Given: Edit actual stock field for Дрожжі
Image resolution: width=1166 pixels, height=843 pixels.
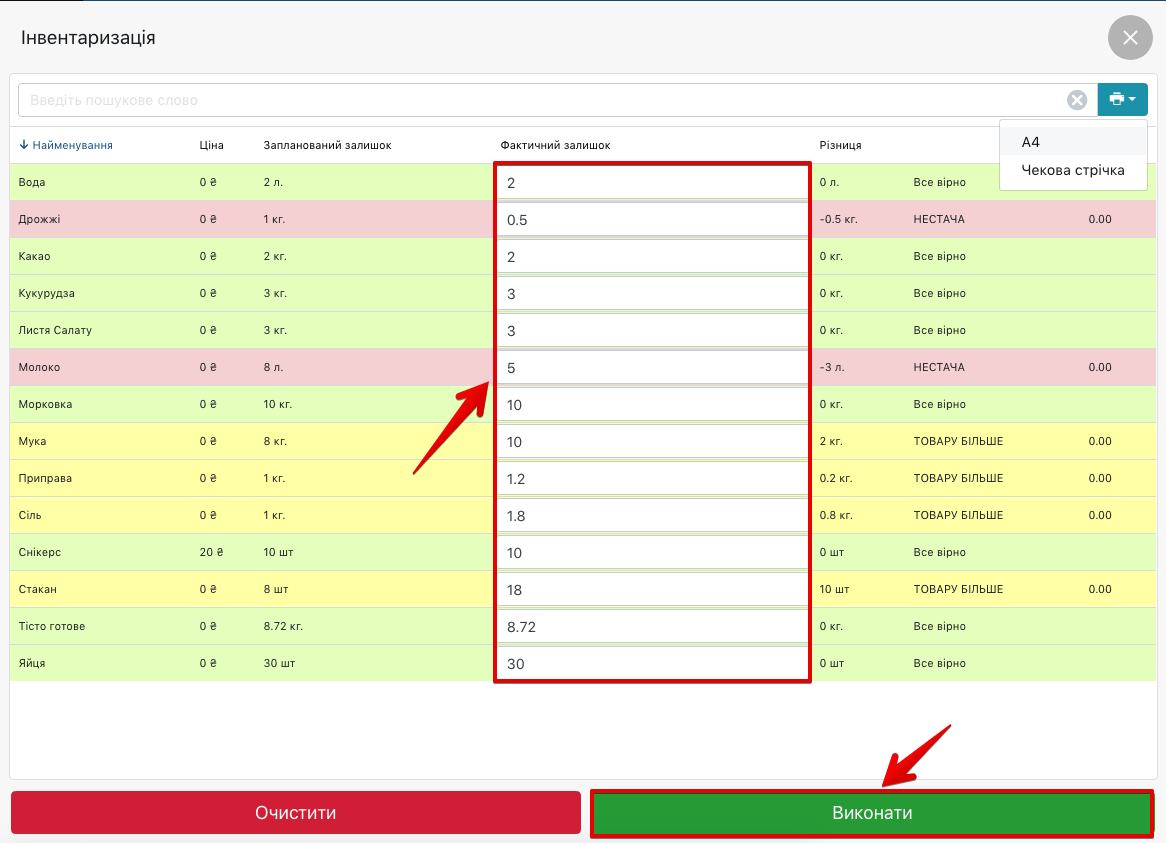Looking at the screenshot, I should point(652,220).
